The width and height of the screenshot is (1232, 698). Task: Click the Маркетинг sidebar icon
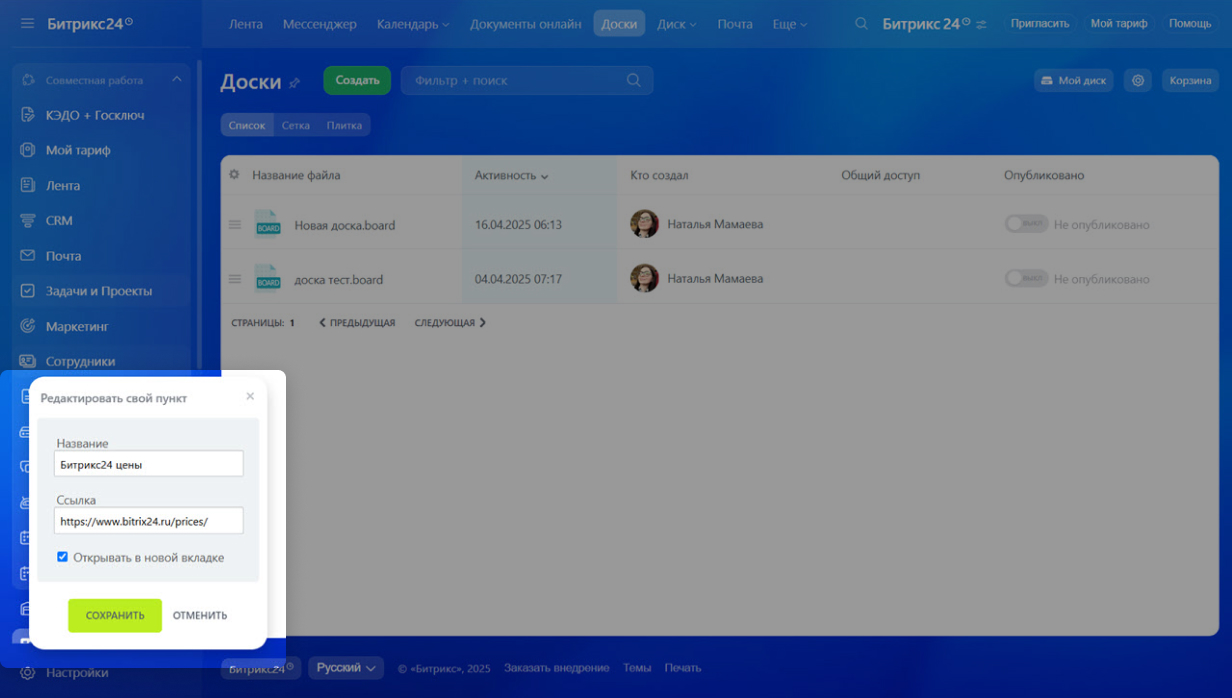click(x=28, y=326)
